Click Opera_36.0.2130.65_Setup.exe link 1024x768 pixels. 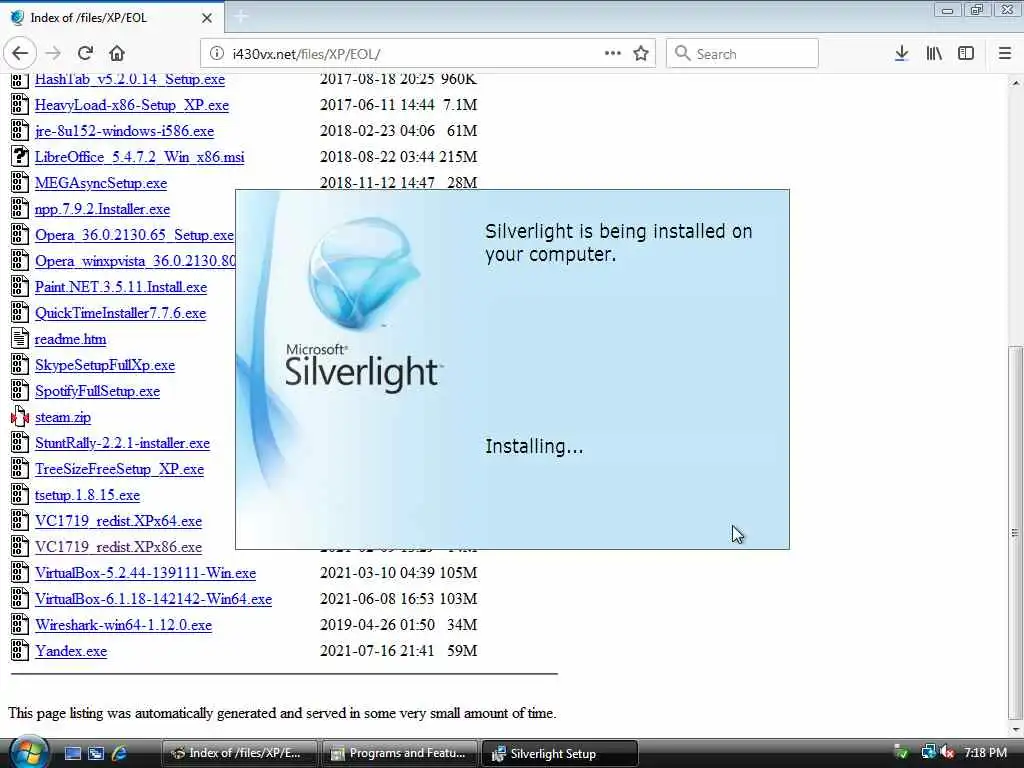click(x=134, y=234)
